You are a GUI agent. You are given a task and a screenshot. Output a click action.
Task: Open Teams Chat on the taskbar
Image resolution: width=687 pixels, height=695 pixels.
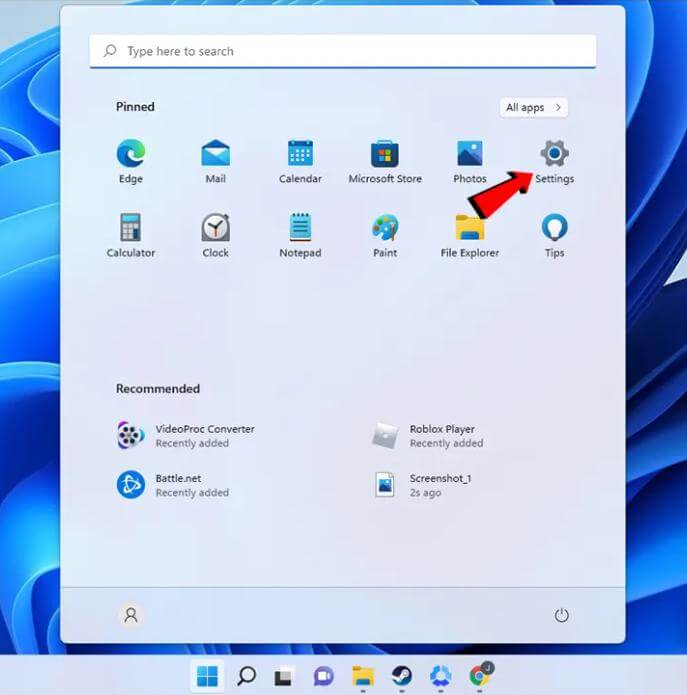pos(324,676)
